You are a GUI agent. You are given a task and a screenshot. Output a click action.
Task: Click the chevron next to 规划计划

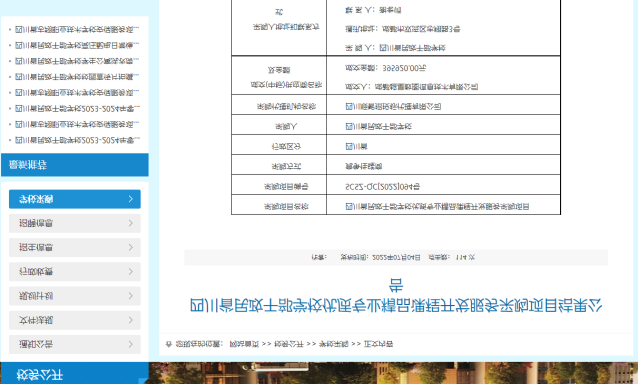(x=131, y=296)
